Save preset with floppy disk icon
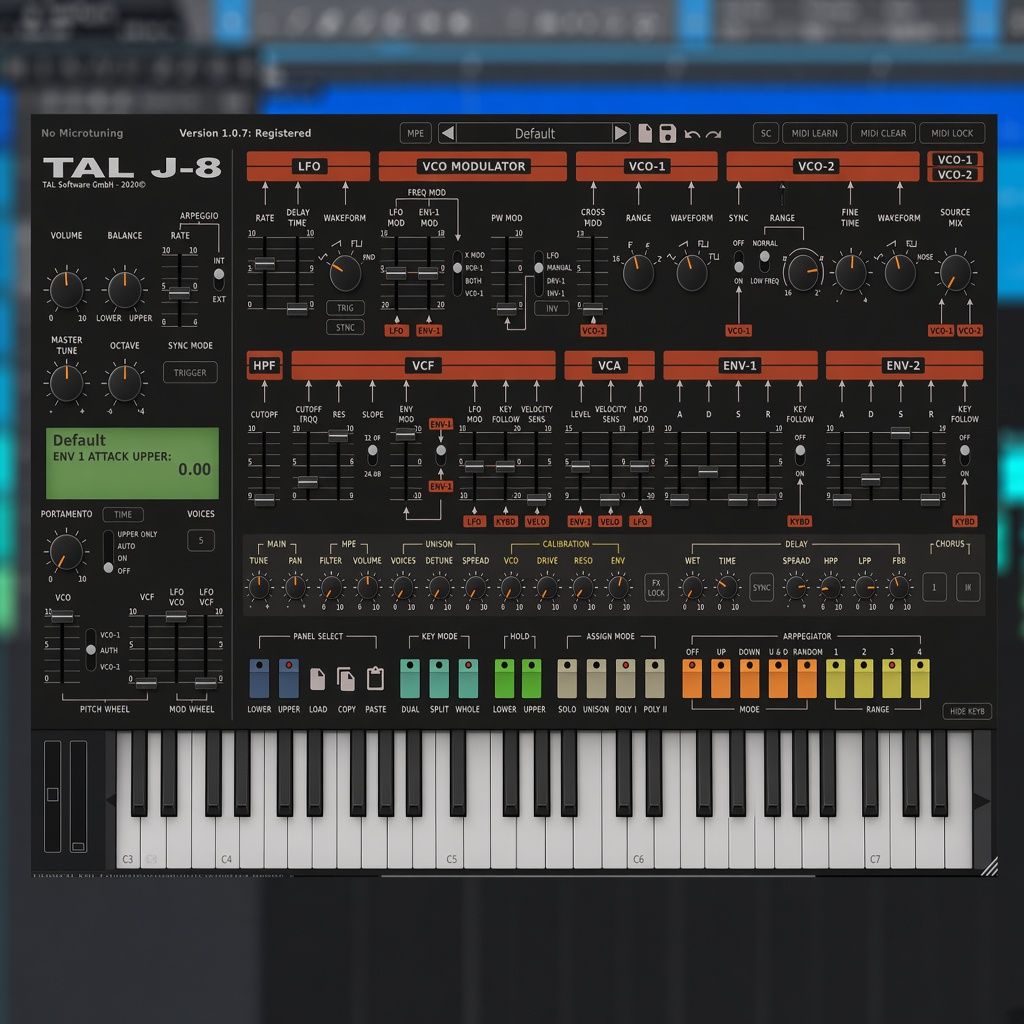The width and height of the screenshot is (1024, 1024). 667,133
